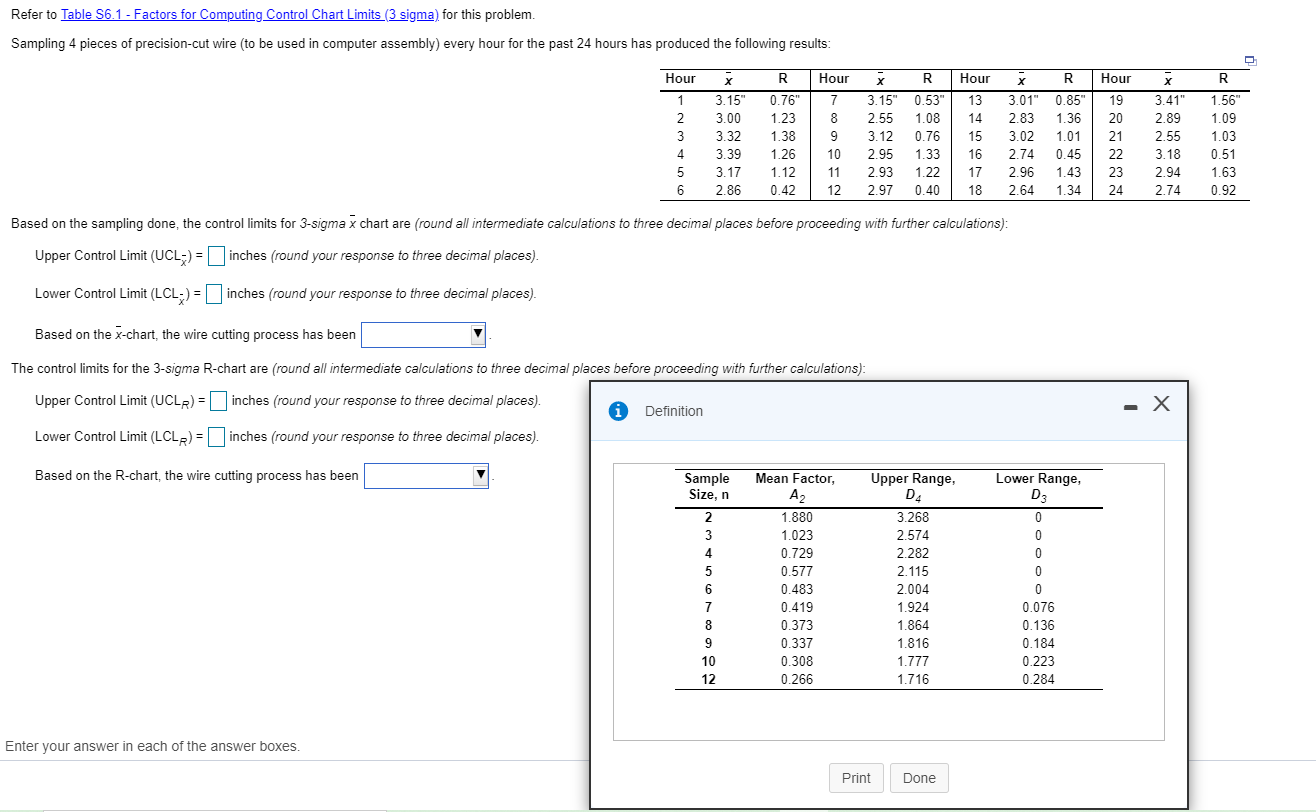The width and height of the screenshot is (1316, 812).
Task: Click the UCL x-bar answer box
Action: [216, 255]
